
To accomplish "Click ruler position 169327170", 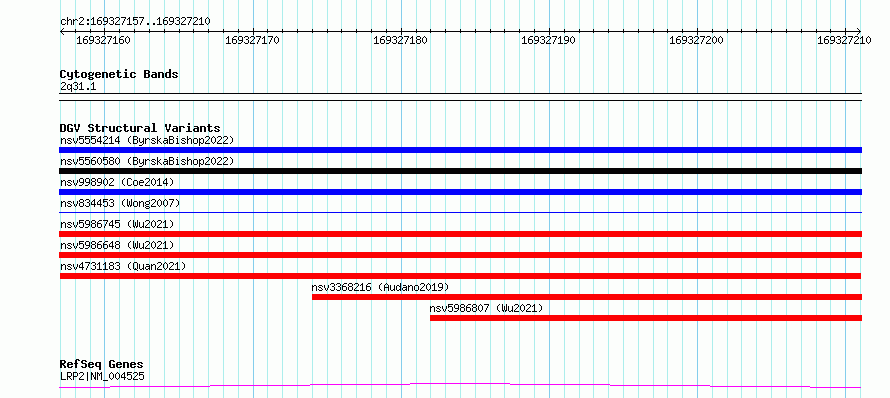I will (252, 40).
